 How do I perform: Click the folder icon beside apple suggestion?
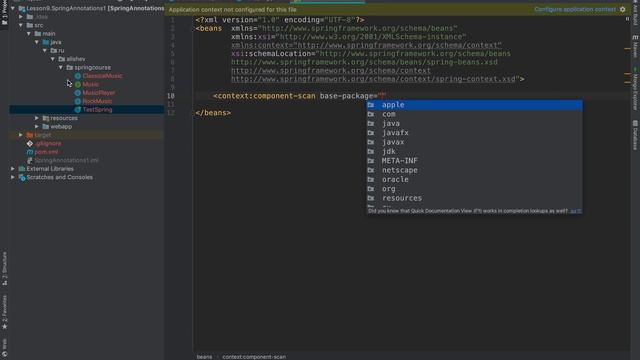pos(371,105)
